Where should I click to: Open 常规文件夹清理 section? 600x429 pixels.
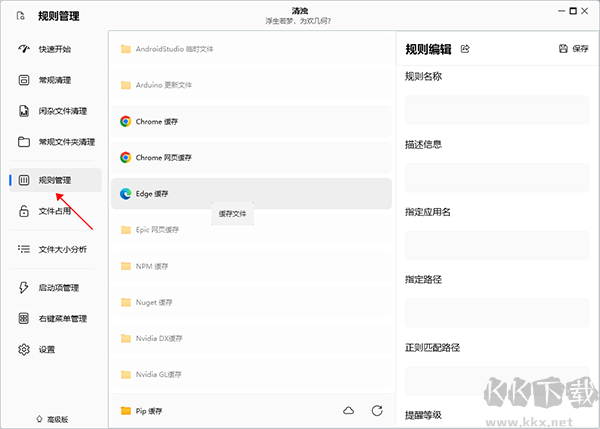pyautogui.click(x=55, y=142)
